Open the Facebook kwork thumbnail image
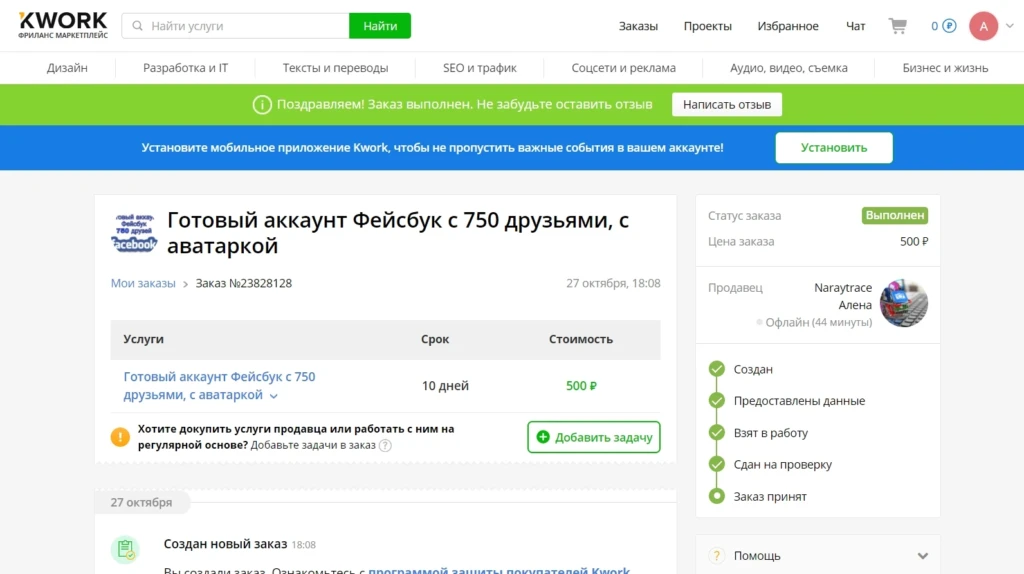This screenshot has height=574, width=1024. coord(134,233)
